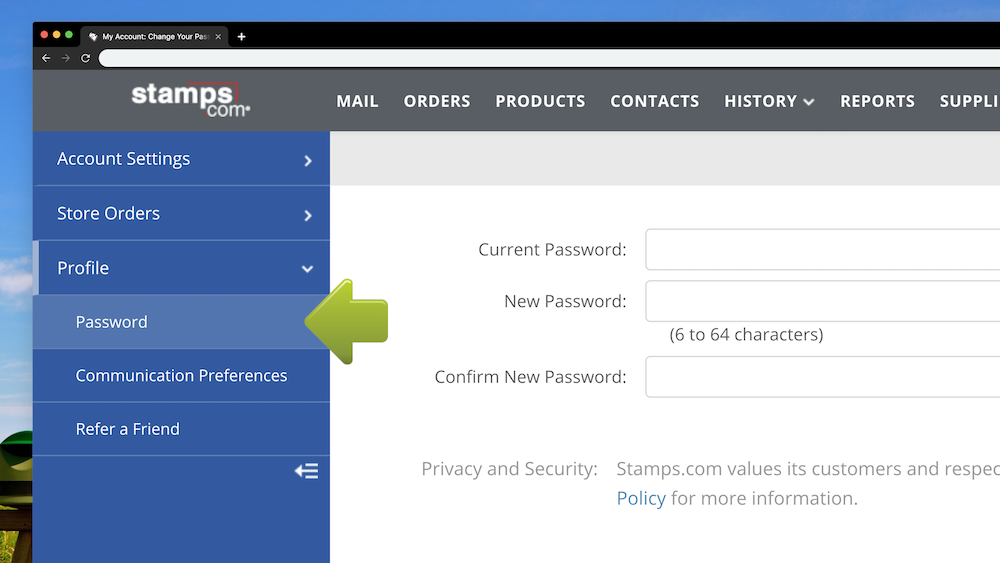Focus the New Password field

click(823, 301)
